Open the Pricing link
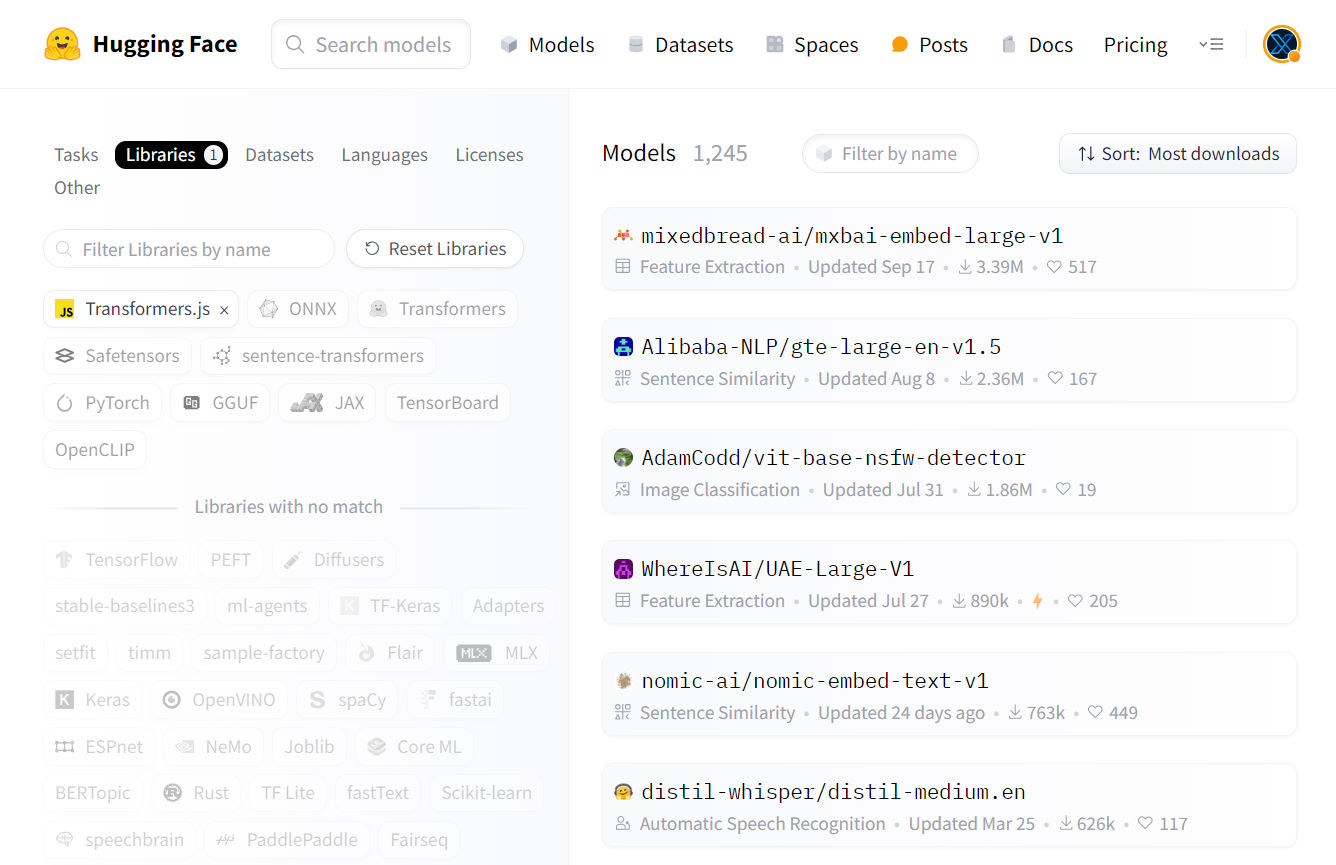The width and height of the screenshot is (1336, 865). (1135, 45)
